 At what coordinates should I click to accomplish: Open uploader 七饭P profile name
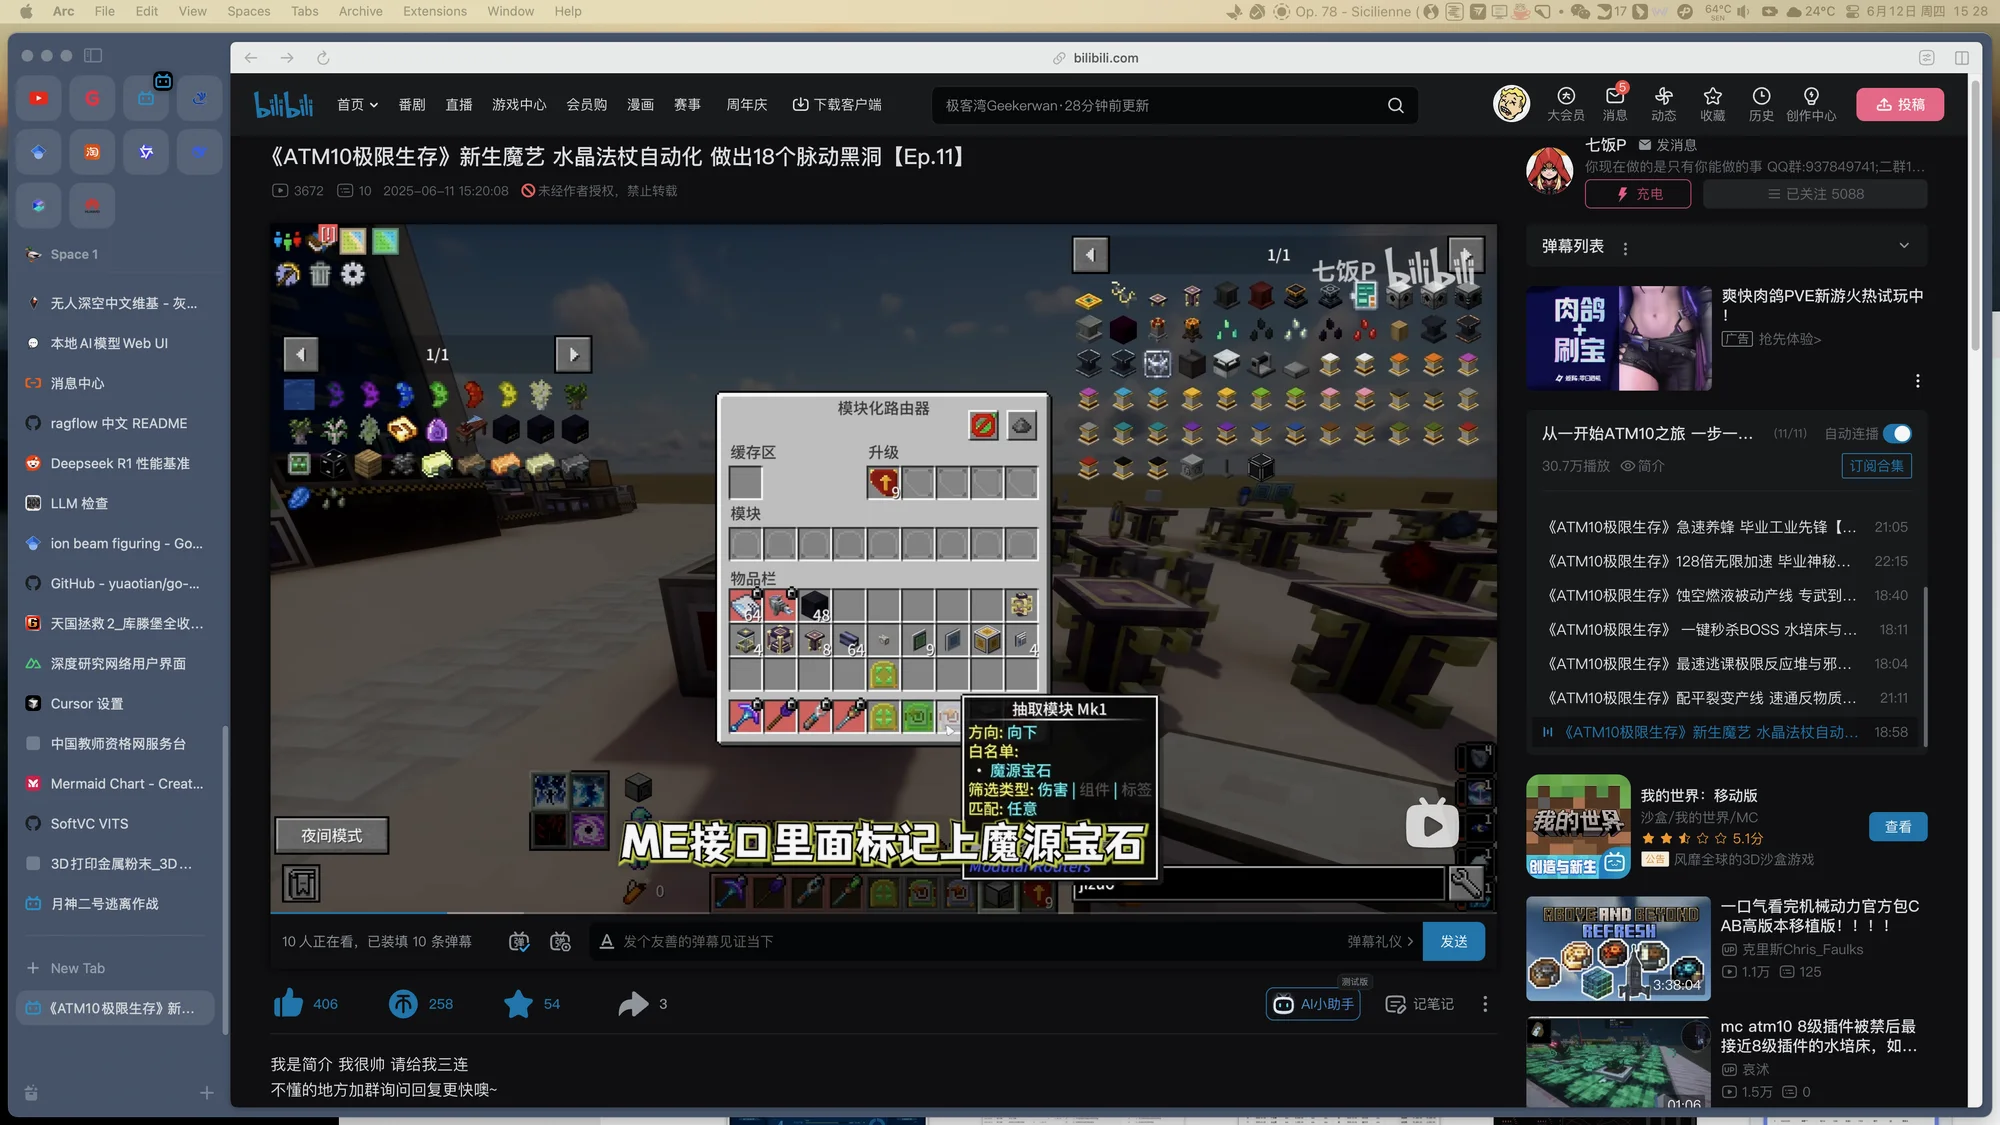(1605, 145)
